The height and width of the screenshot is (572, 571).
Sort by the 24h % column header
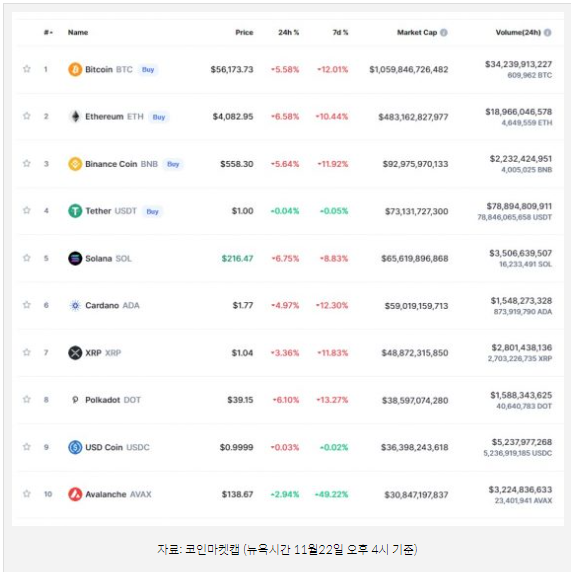click(x=289, y=32)
